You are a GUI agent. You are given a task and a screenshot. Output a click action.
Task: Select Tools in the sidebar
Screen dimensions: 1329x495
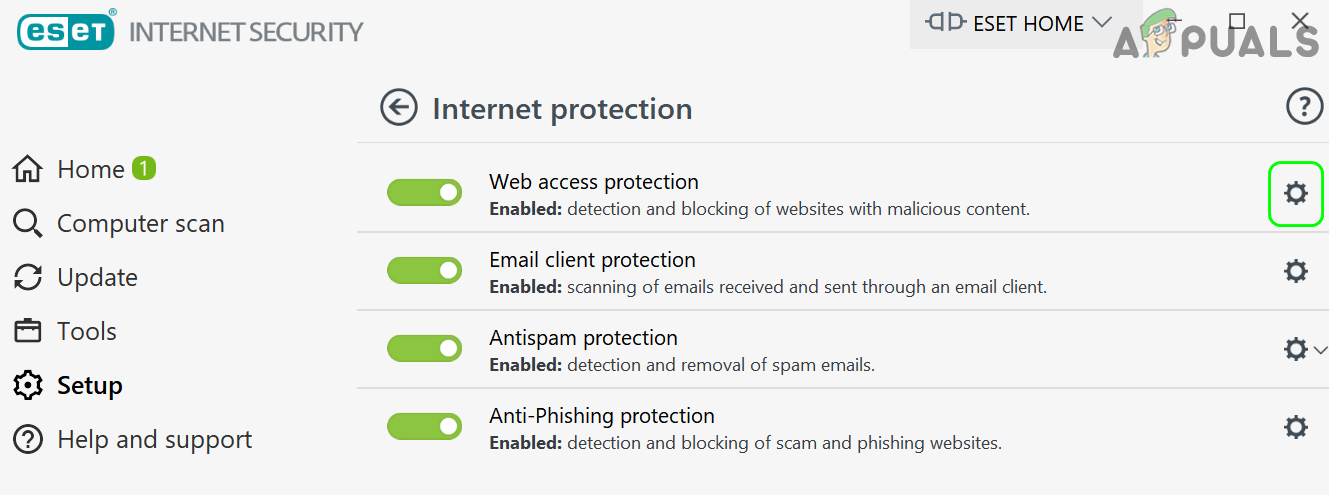(86, 332)
